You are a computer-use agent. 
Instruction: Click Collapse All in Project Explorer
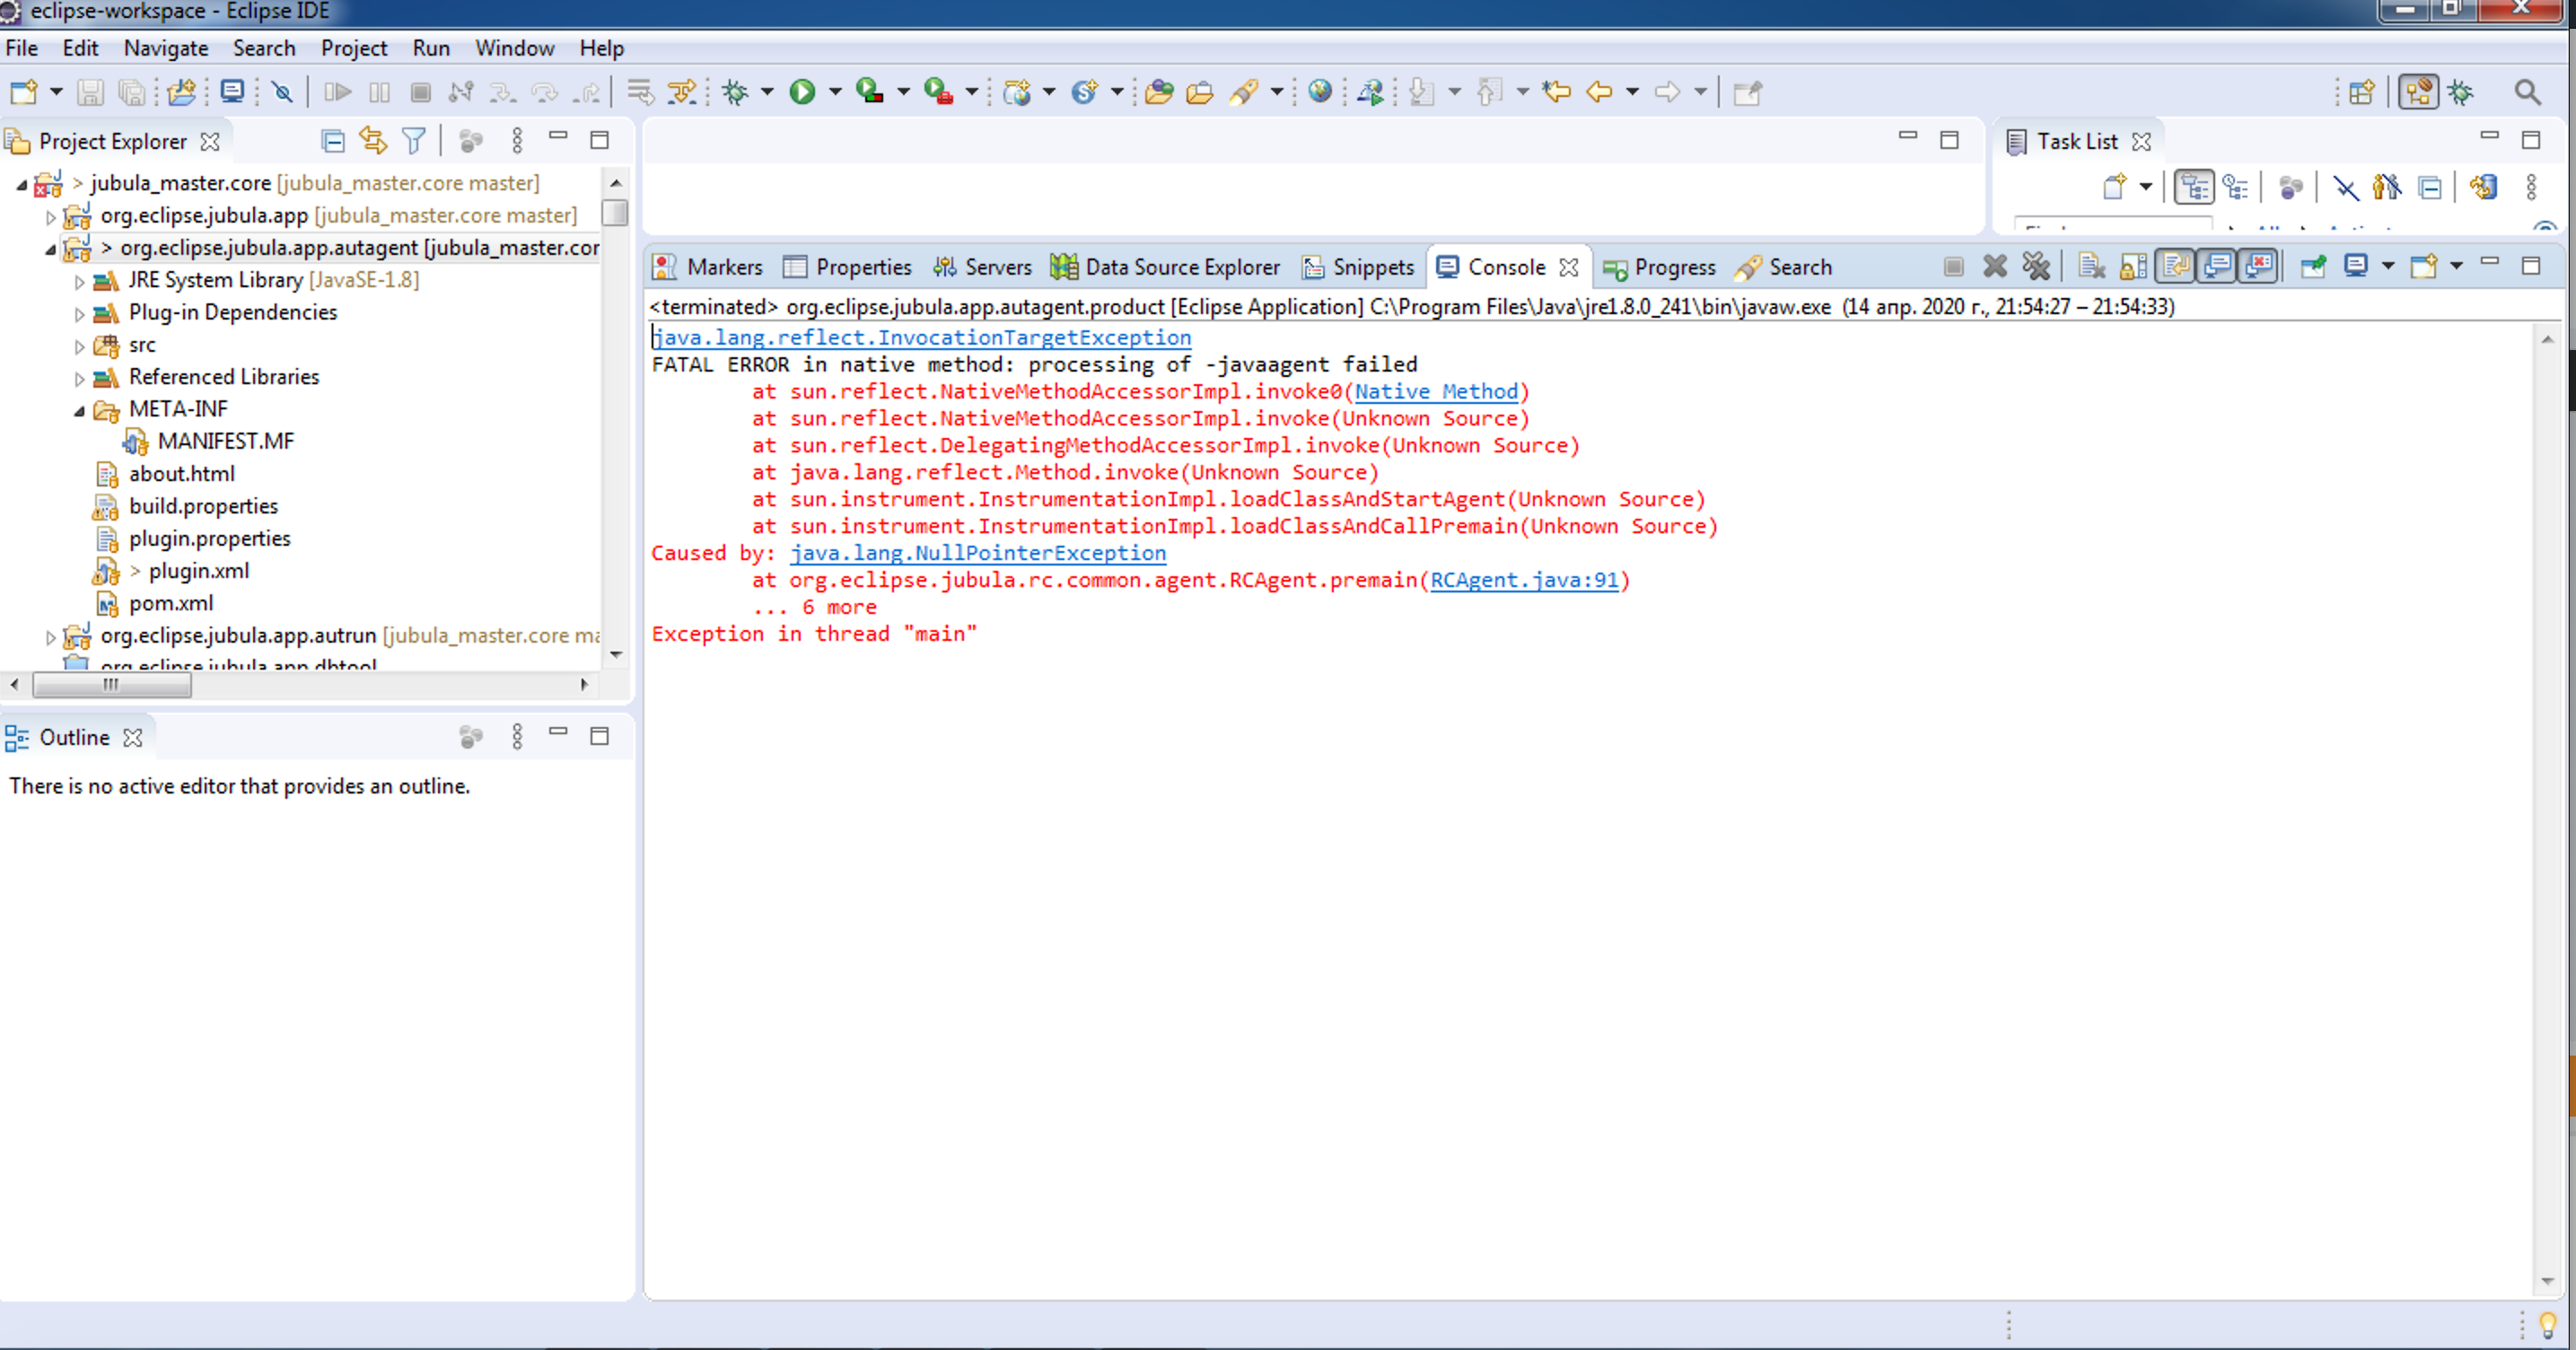333,141
